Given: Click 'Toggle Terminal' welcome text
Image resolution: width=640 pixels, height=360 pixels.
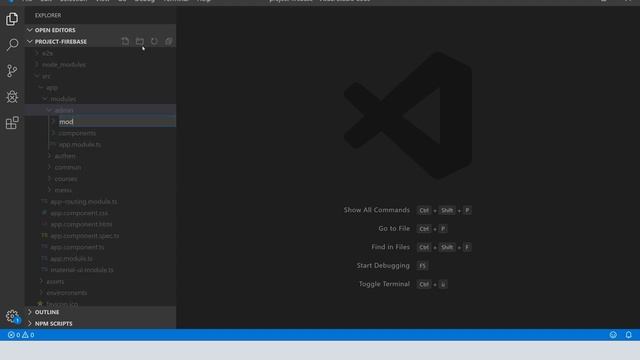Looking at the screenshot, I should pos(384,284).
